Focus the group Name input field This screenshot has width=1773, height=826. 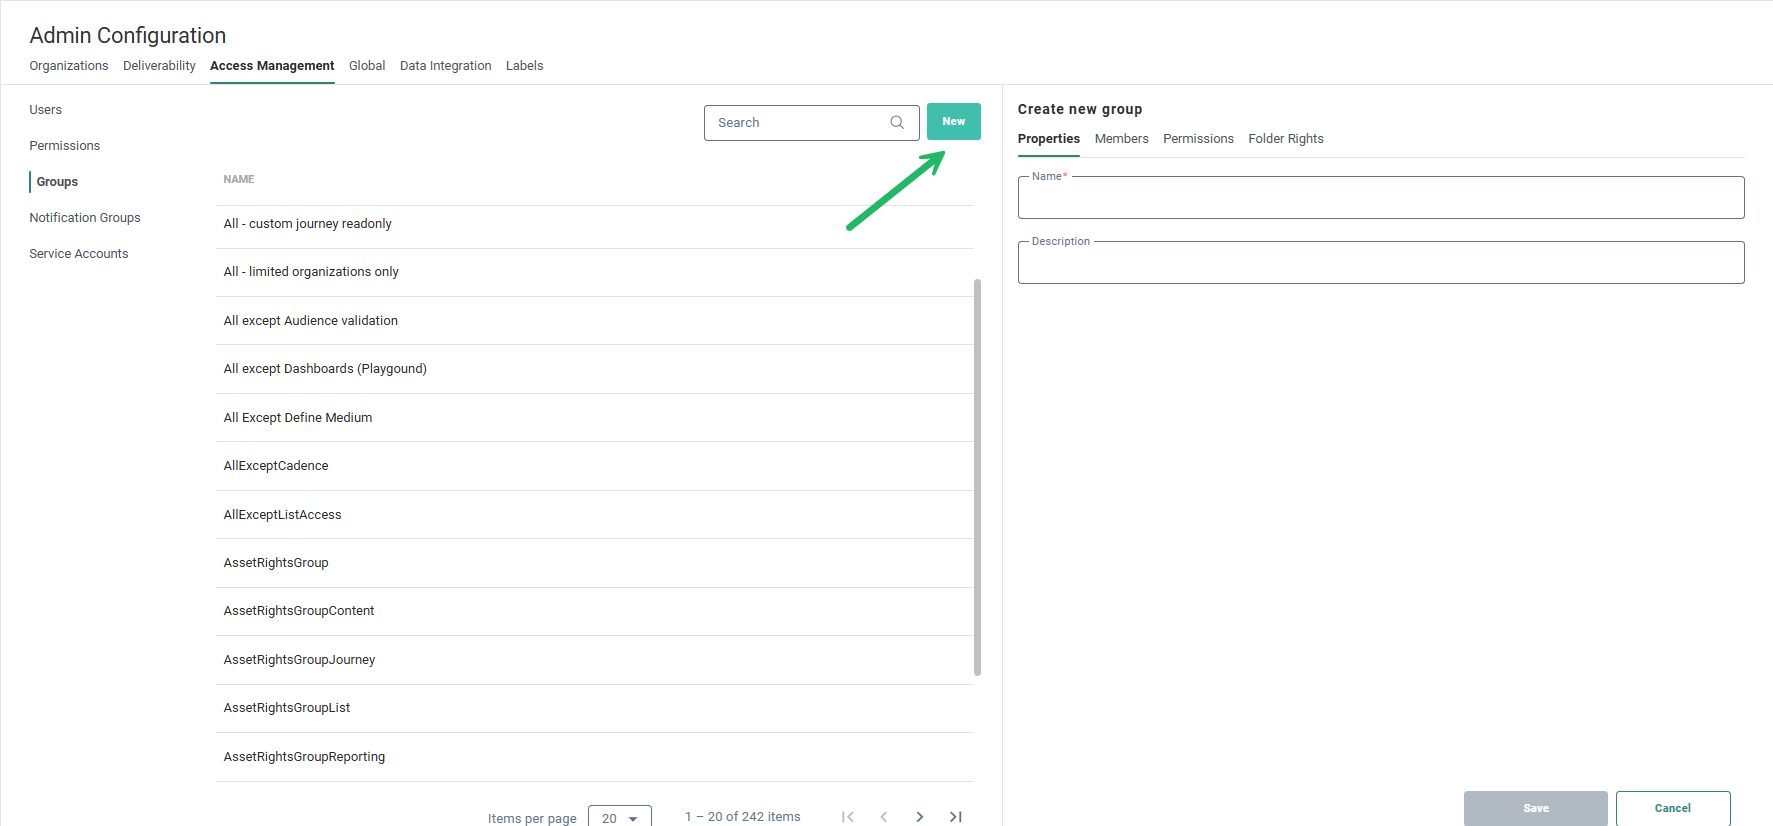point(1380,199)
